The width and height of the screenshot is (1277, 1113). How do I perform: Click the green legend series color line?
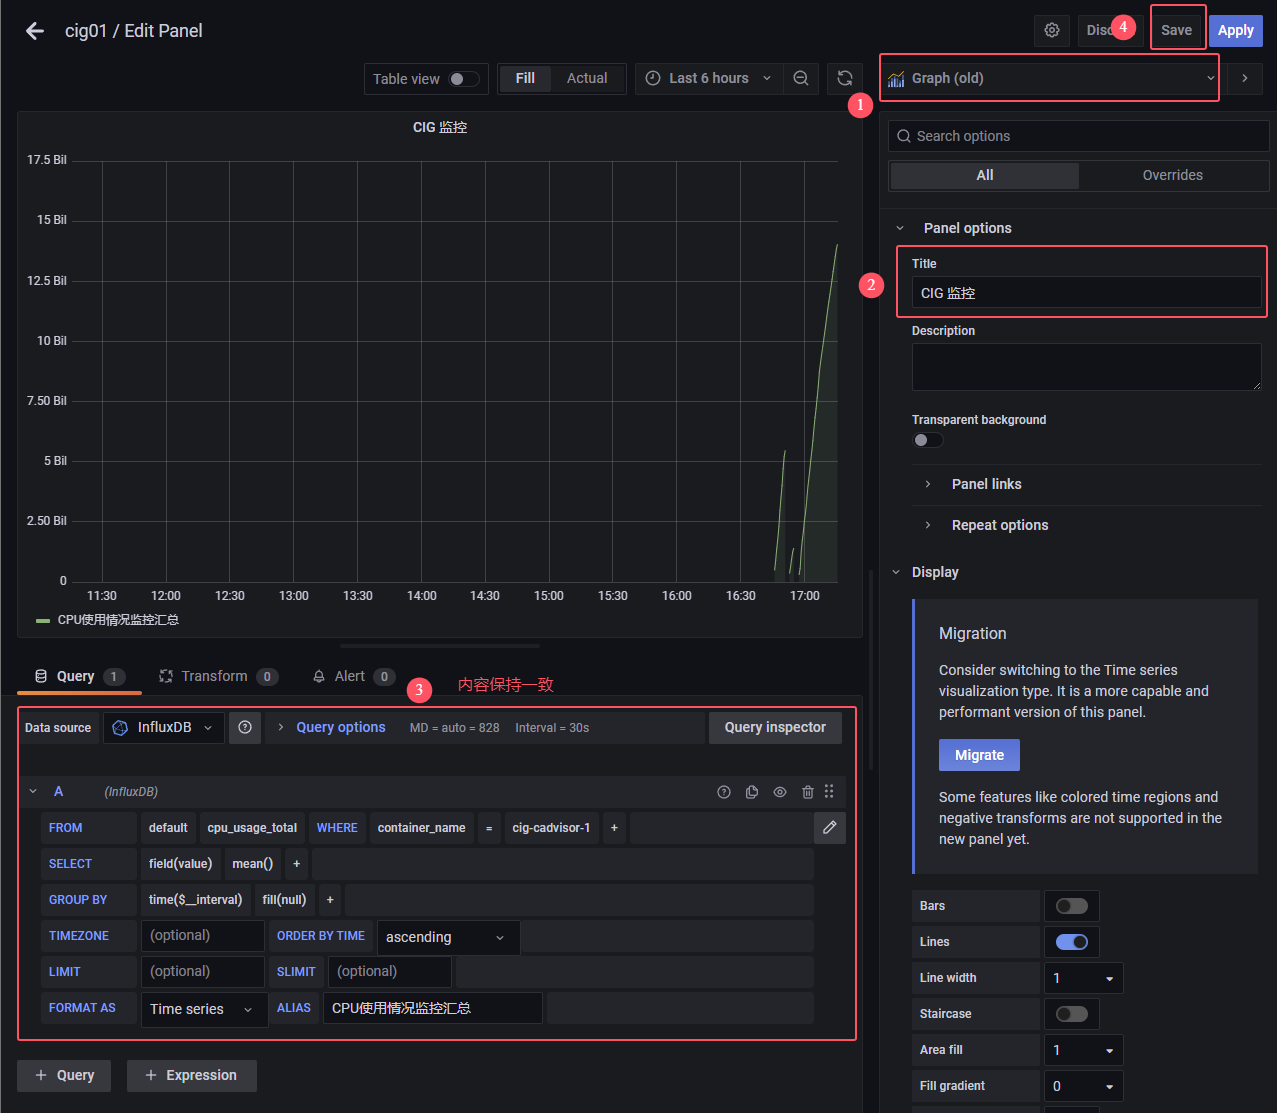tap(43, 620)
